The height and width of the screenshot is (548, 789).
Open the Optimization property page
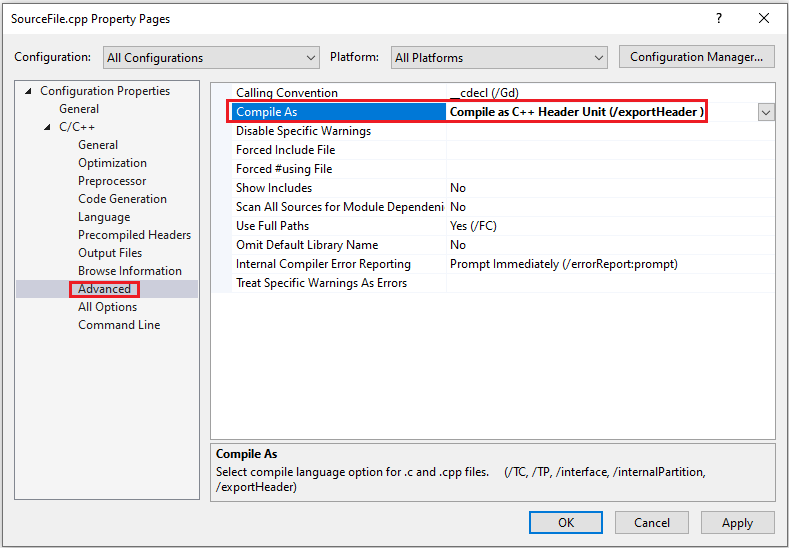pos(112,163)
